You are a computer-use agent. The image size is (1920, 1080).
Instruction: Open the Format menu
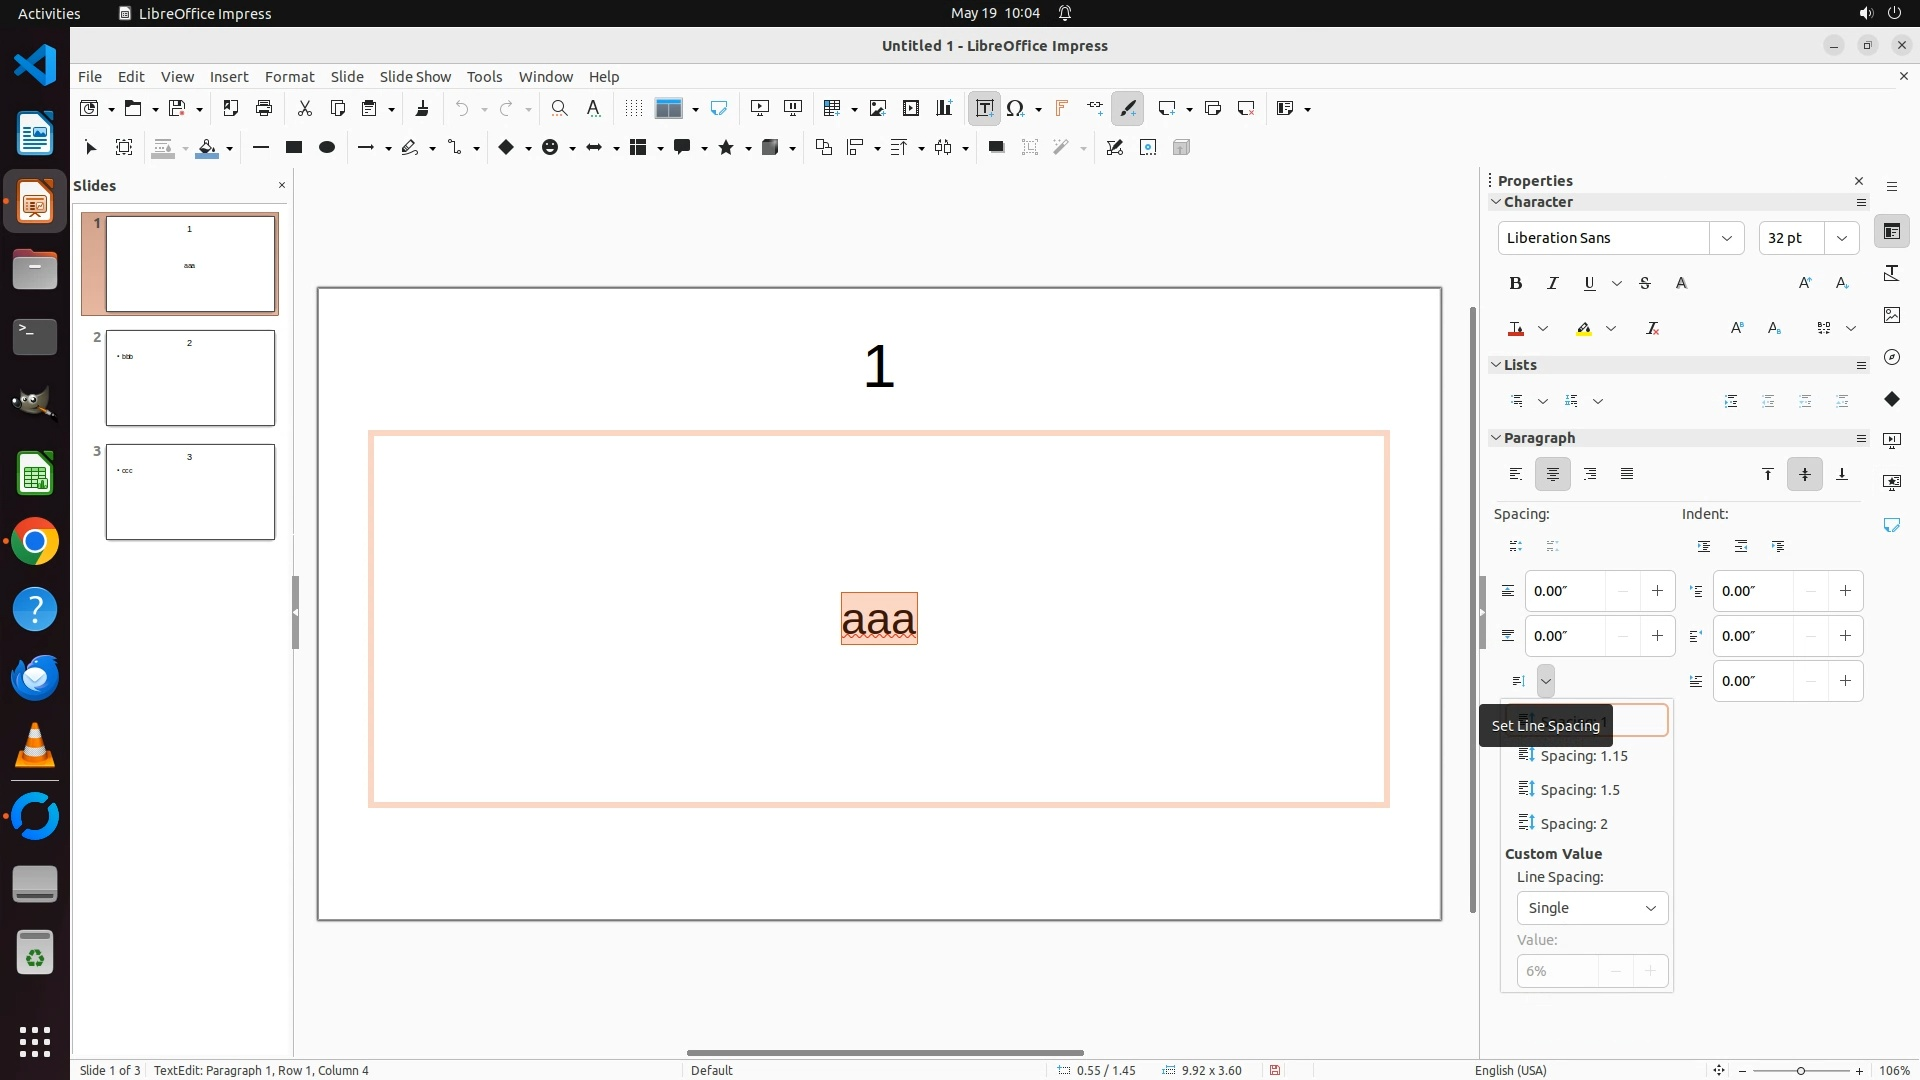[289, 76]
